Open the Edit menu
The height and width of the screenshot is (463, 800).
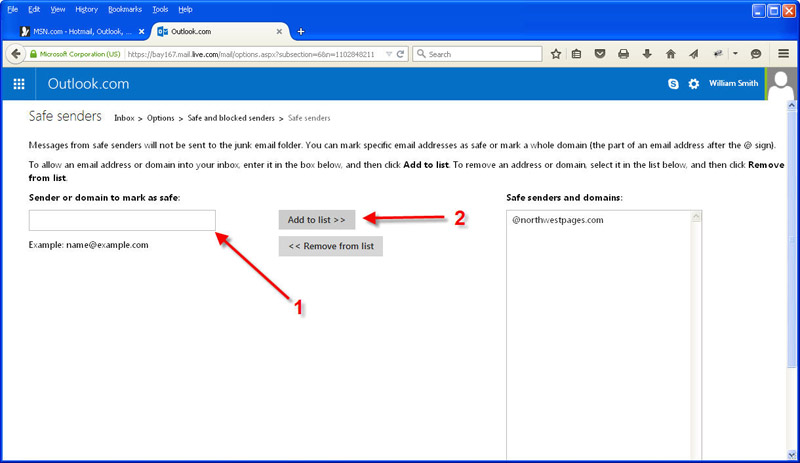pyautogui.click(x=34, y=9)
